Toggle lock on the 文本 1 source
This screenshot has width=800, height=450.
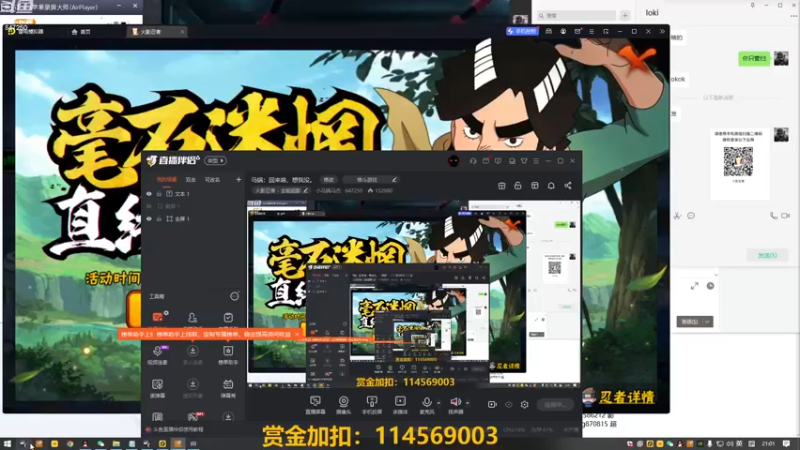coord(159,194)
